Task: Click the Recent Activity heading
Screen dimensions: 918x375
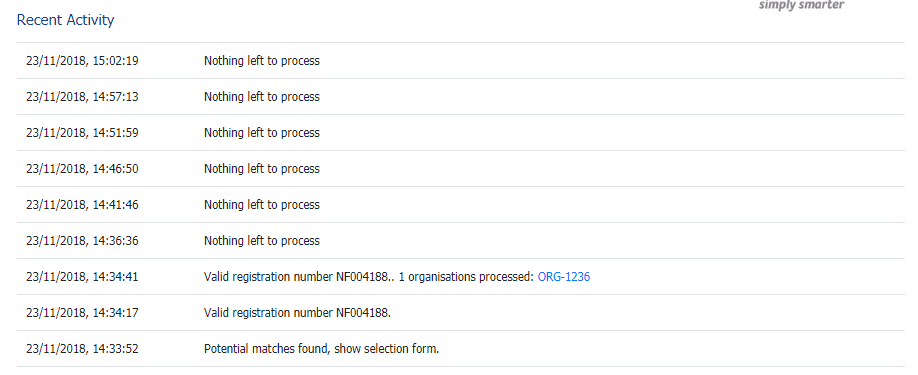Action: pyautogui.click(x=66, y=20)
